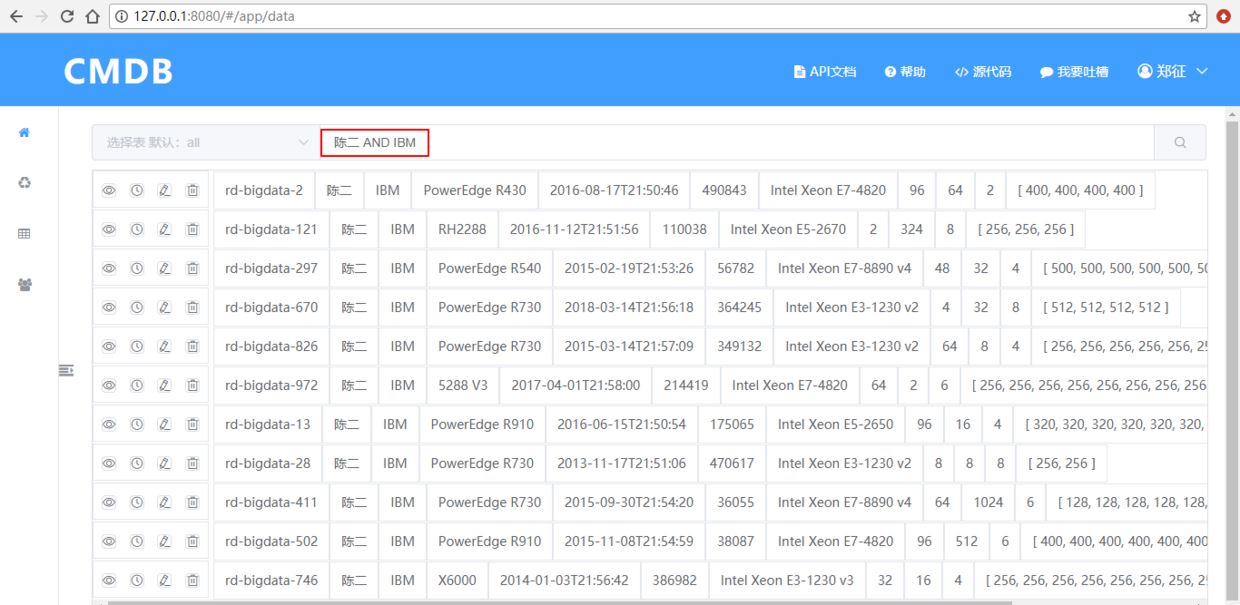Delete row rd-bigdata-28 with trash icon

click(x=192, y=463)
